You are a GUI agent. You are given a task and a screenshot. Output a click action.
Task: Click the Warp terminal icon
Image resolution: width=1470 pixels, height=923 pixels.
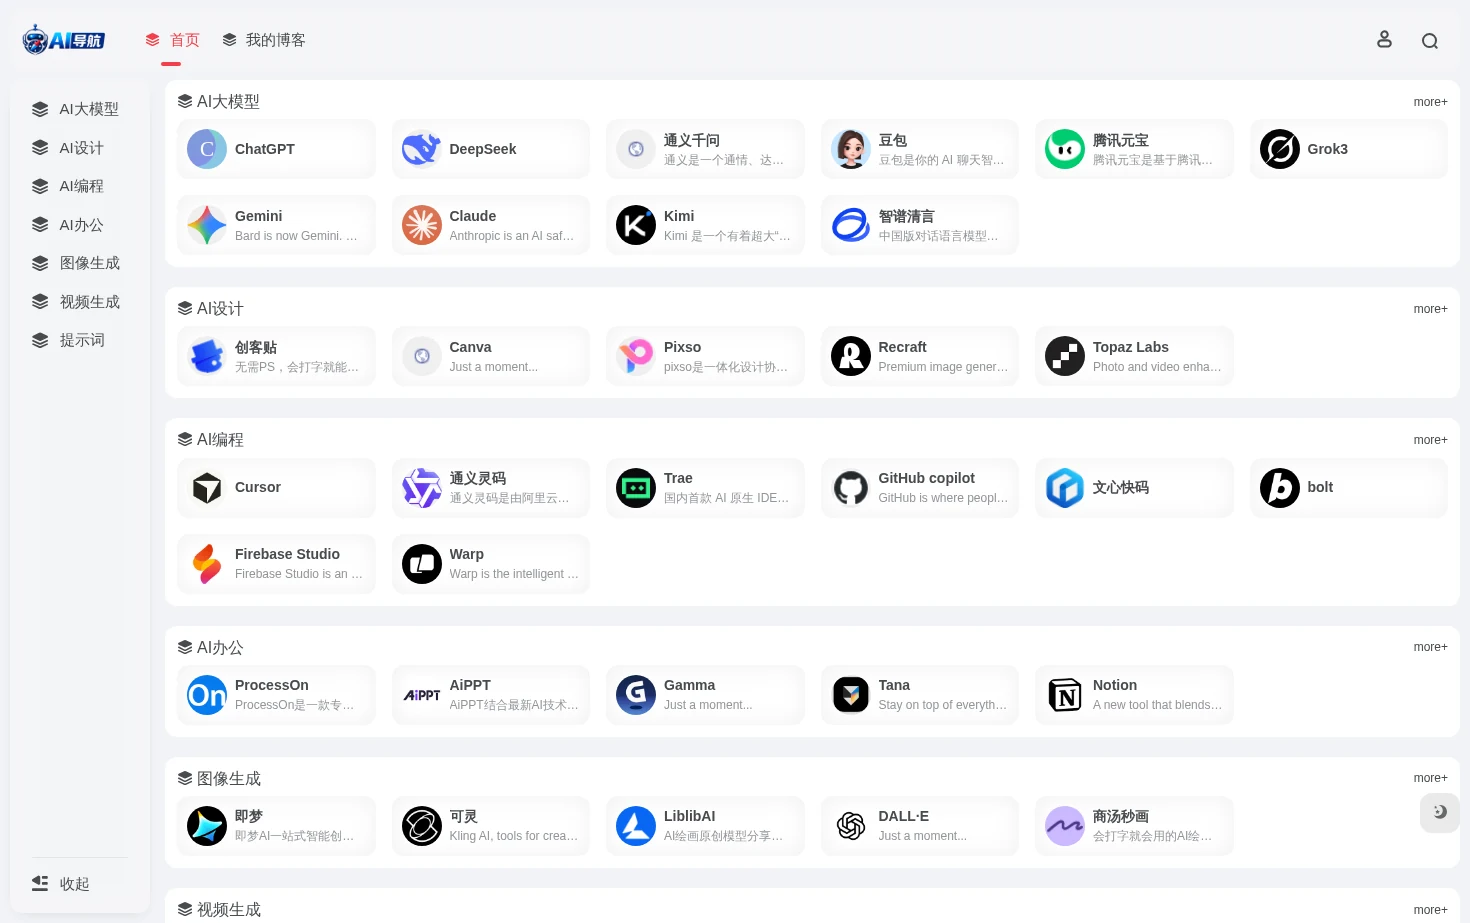422,564
